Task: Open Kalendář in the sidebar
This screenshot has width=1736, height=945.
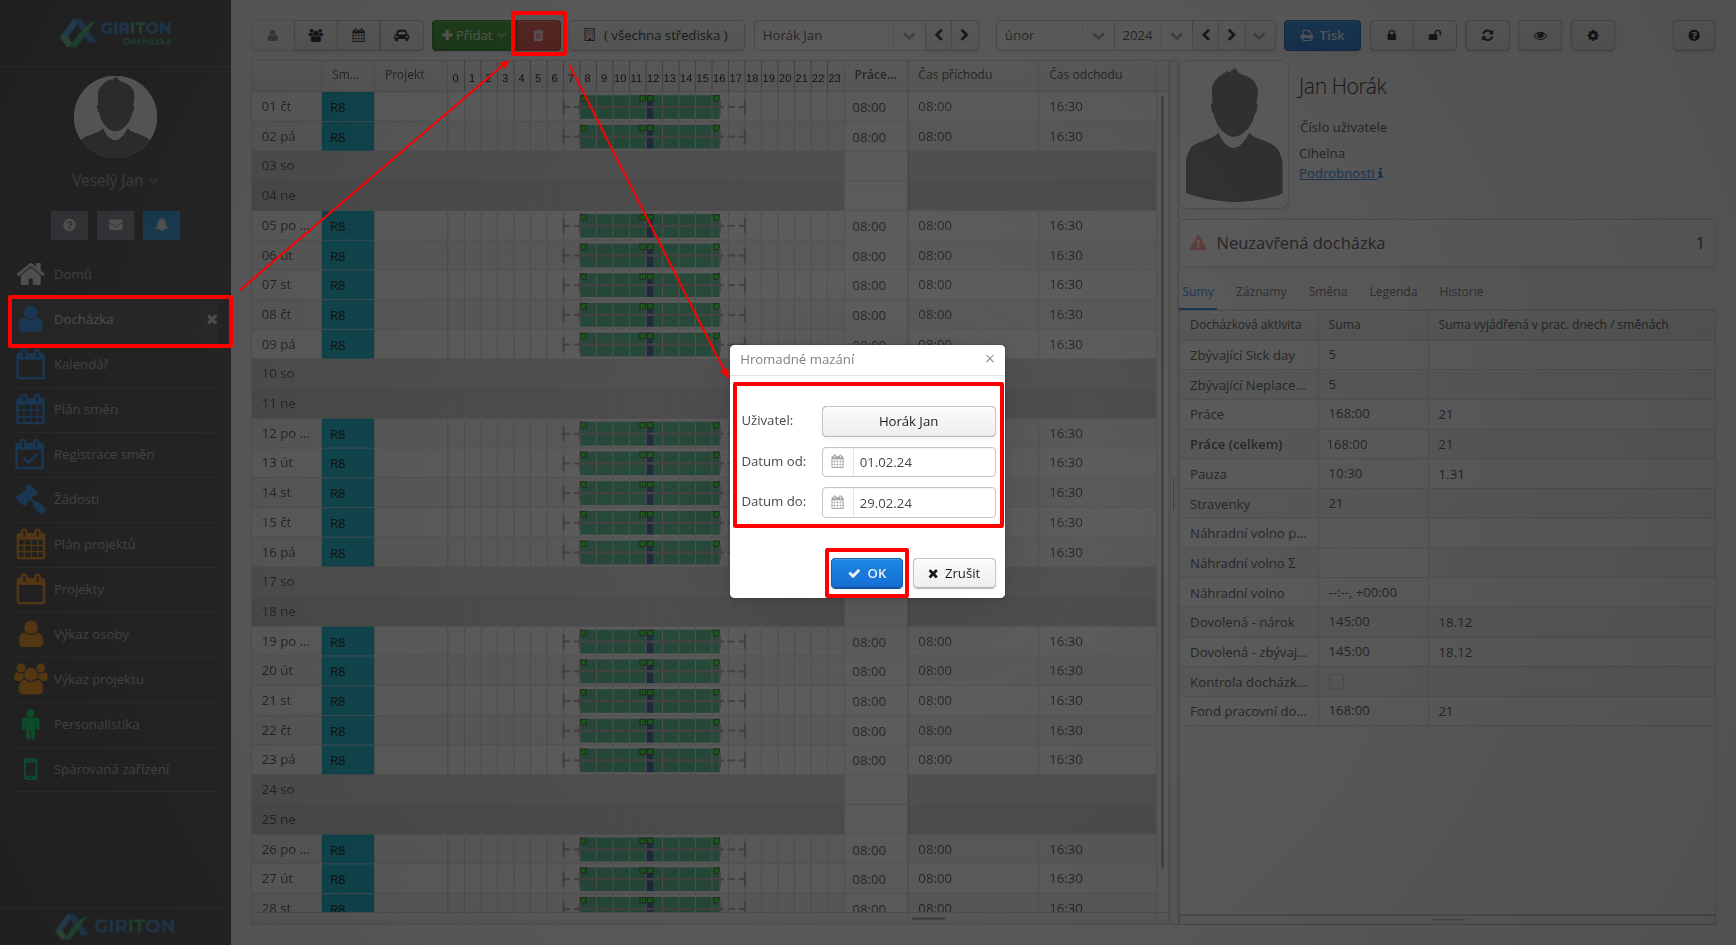Action: (x=116, y=365)
